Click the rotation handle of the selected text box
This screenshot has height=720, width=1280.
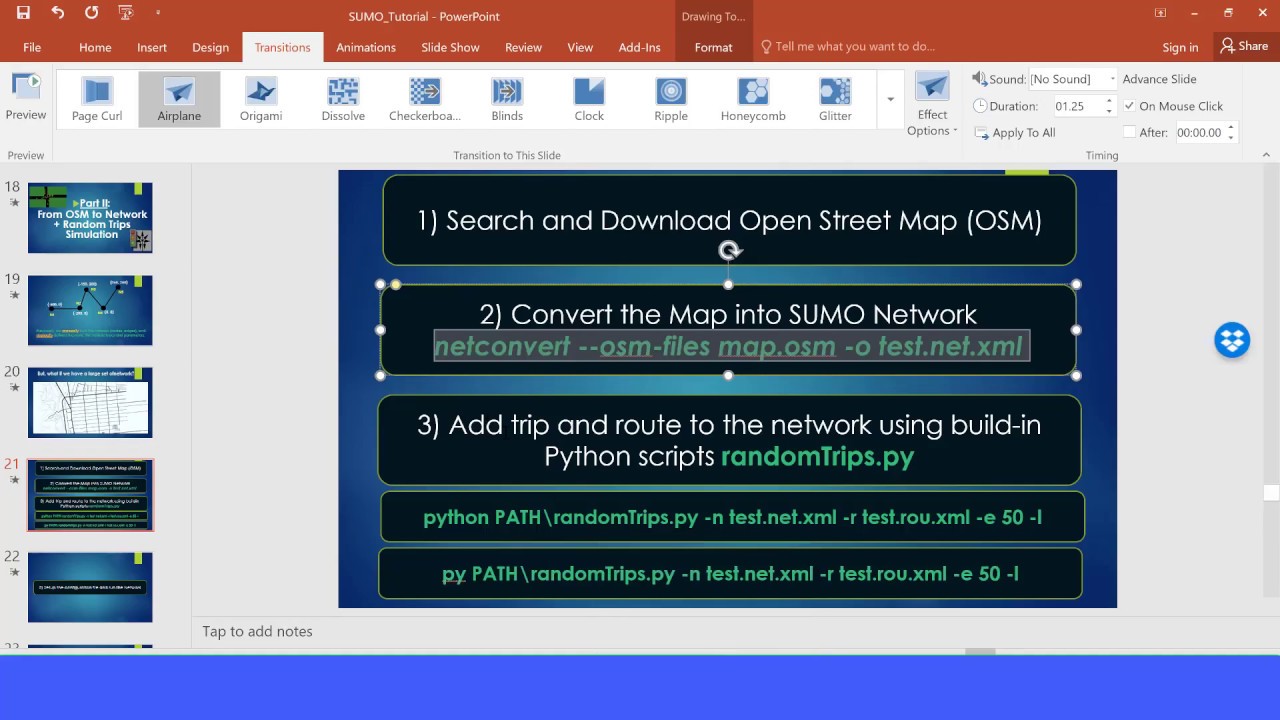729,251
